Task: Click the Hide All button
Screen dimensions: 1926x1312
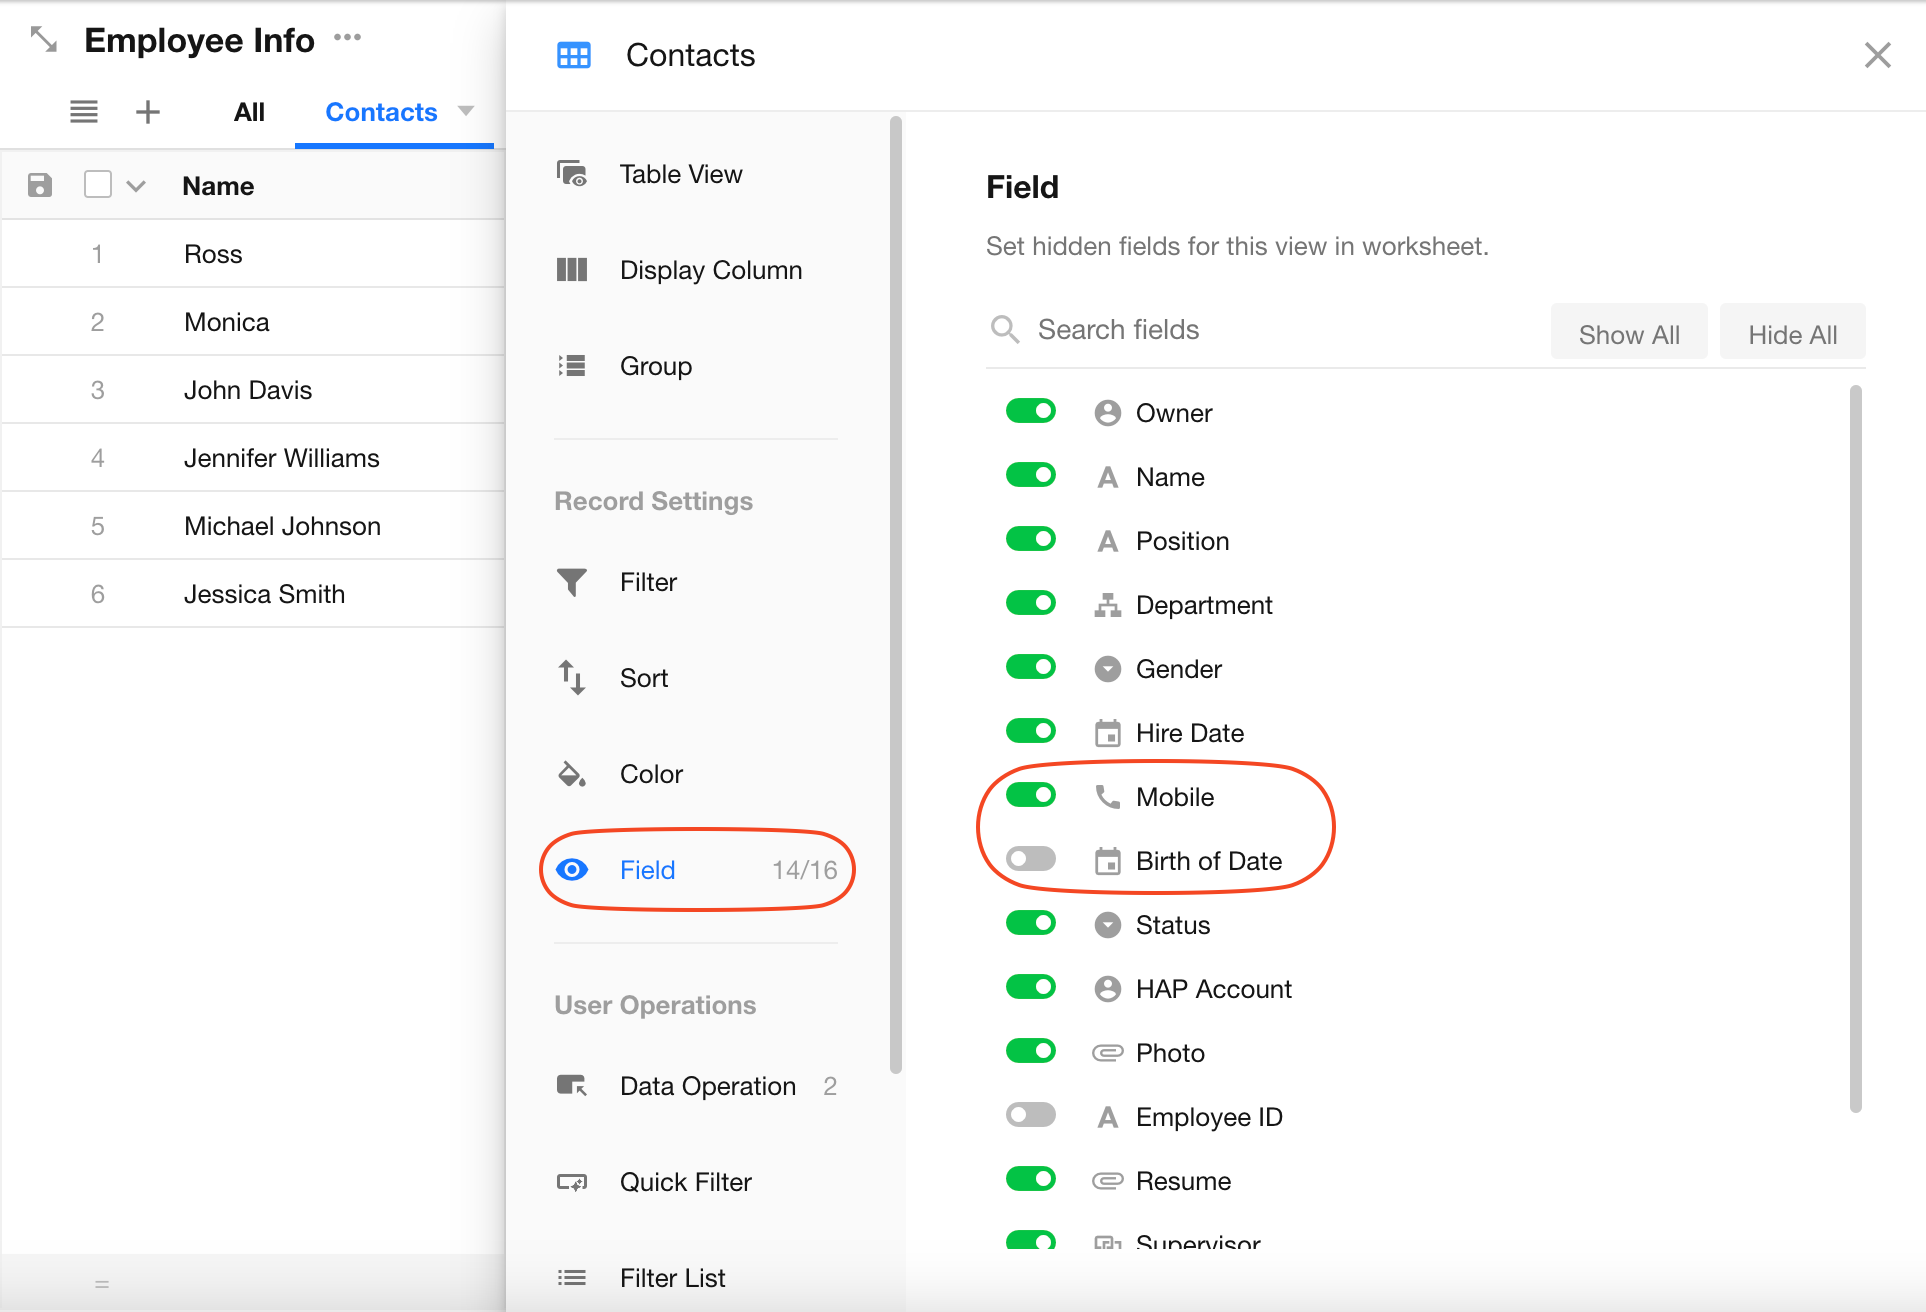Action: coord(1792,334)
